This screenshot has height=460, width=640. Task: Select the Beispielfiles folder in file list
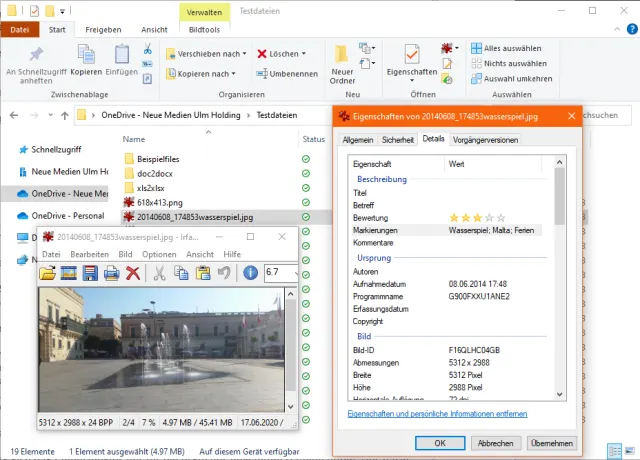coord(159,159)
